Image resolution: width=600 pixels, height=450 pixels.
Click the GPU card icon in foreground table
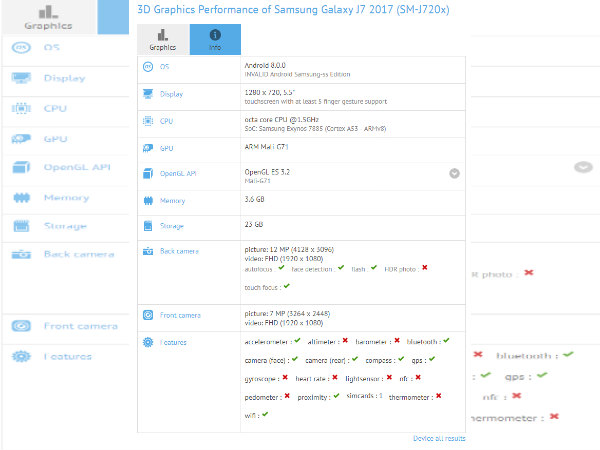pos(148,148)
